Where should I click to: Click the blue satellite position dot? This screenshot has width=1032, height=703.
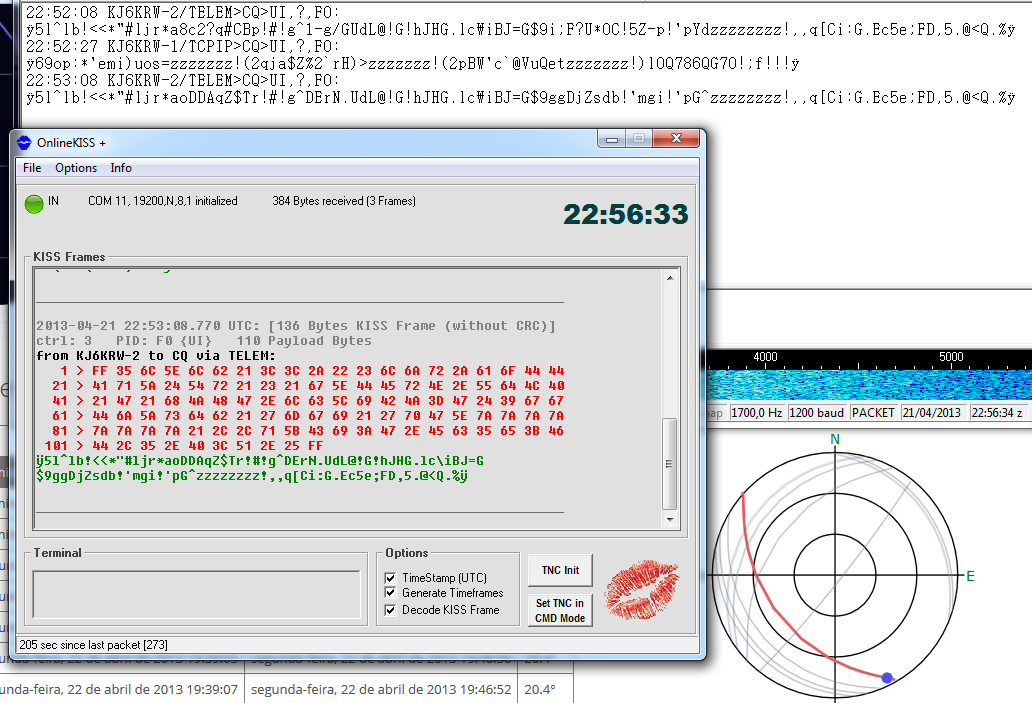pos(887,678)
